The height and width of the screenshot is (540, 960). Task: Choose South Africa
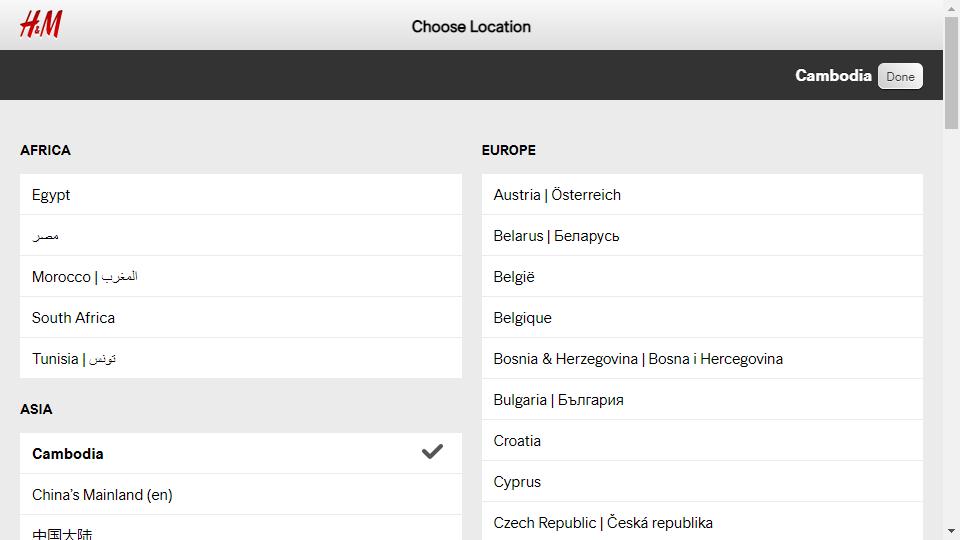tap(241, 318)
